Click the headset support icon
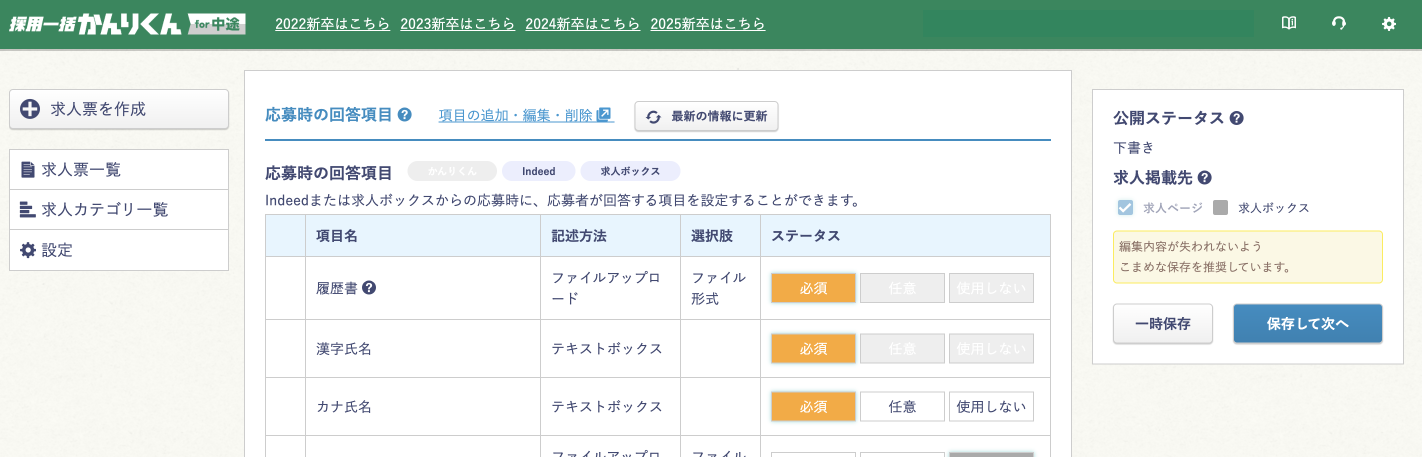The image size is (1422, 457). pyautogui.click(x=1339, y=24)
